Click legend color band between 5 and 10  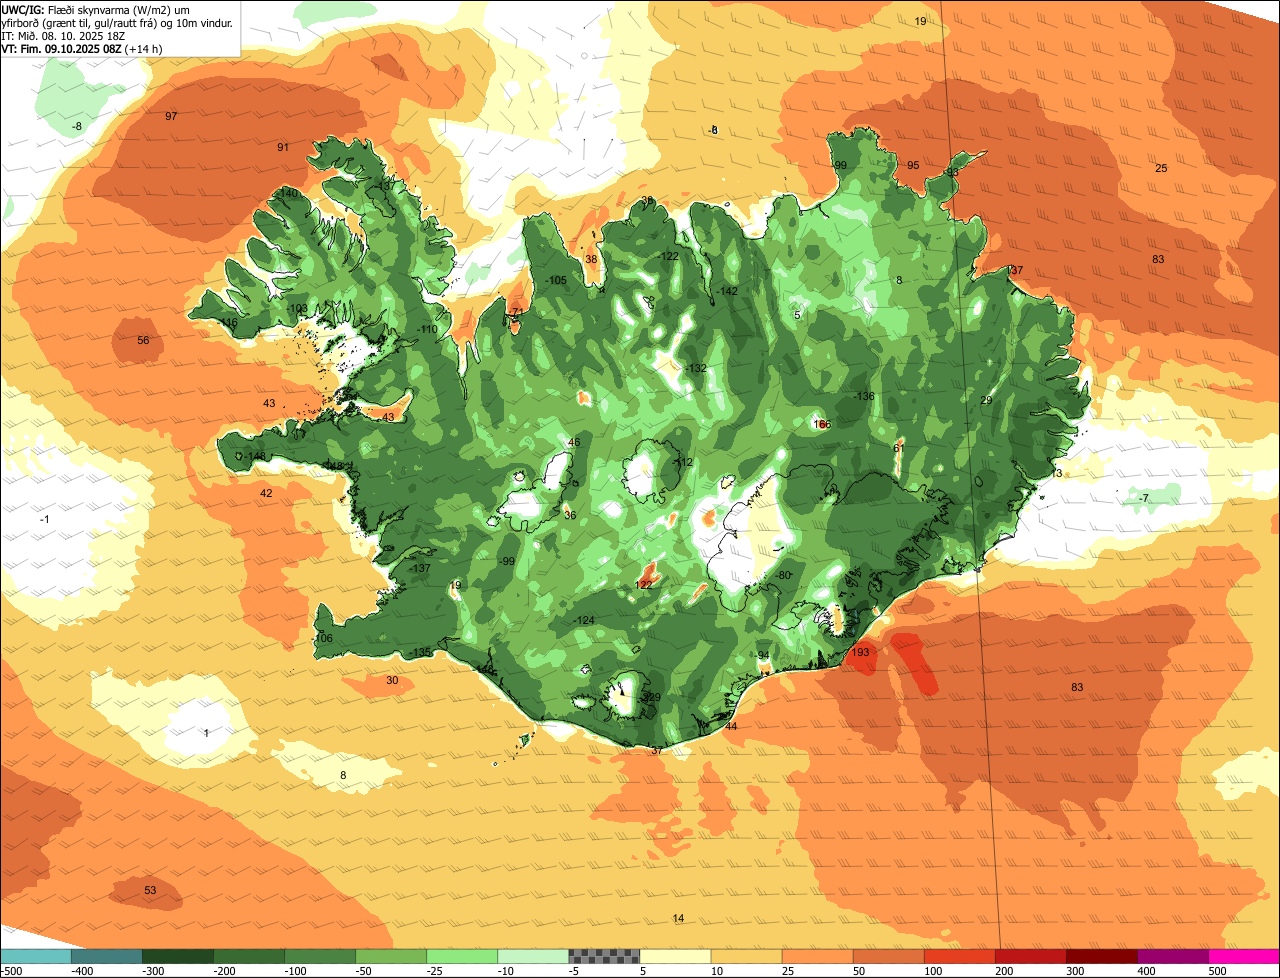click(x=675, y=956)
